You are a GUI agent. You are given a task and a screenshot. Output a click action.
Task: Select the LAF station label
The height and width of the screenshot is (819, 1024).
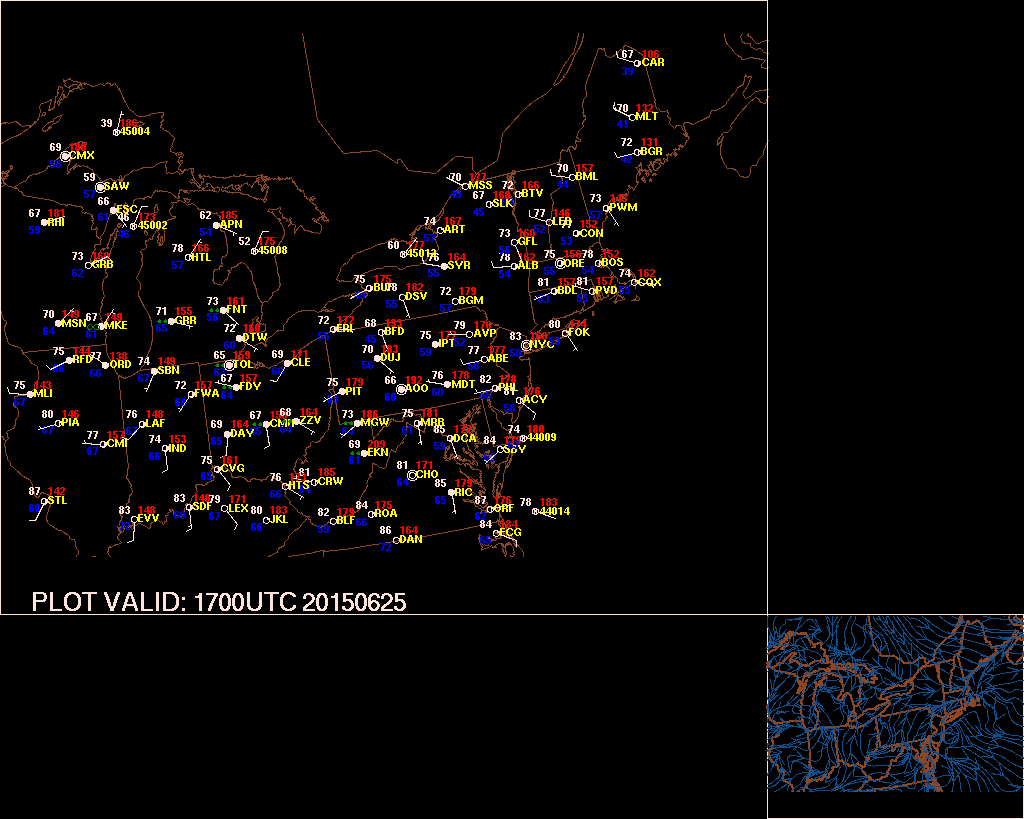(155, 424)
